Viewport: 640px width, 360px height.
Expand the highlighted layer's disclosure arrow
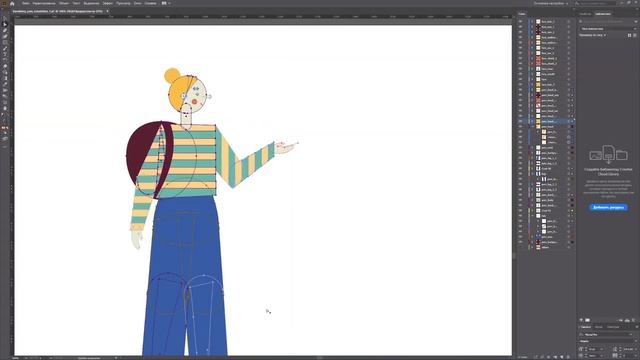coord(533,121)
